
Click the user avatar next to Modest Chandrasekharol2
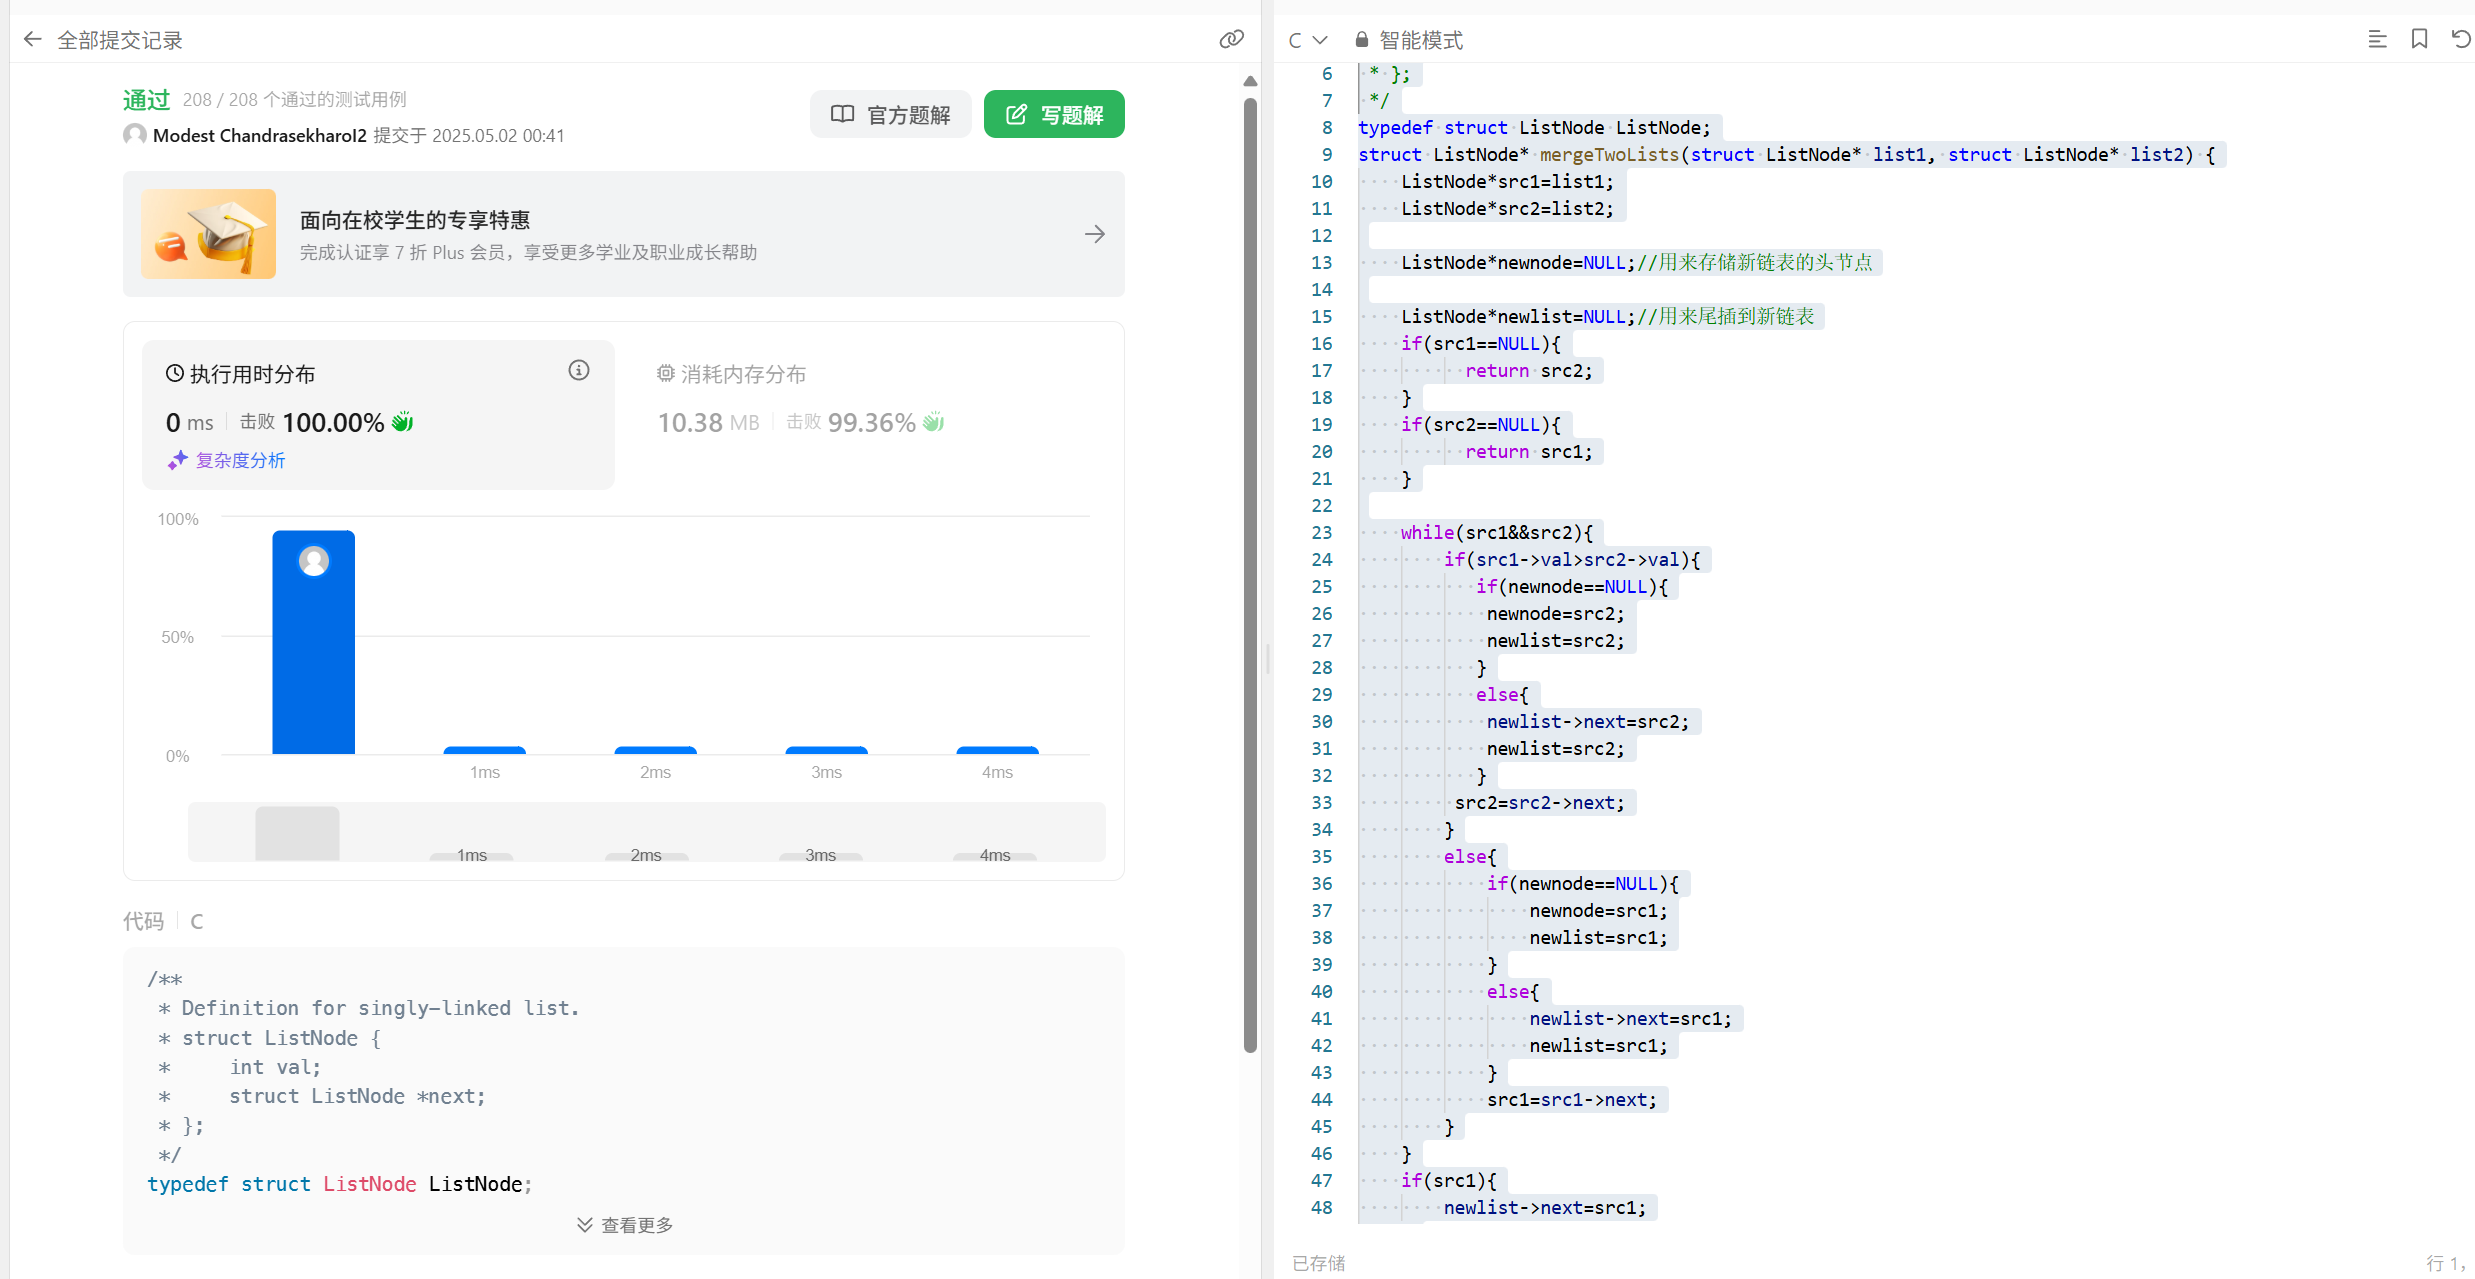coord(135,135)
